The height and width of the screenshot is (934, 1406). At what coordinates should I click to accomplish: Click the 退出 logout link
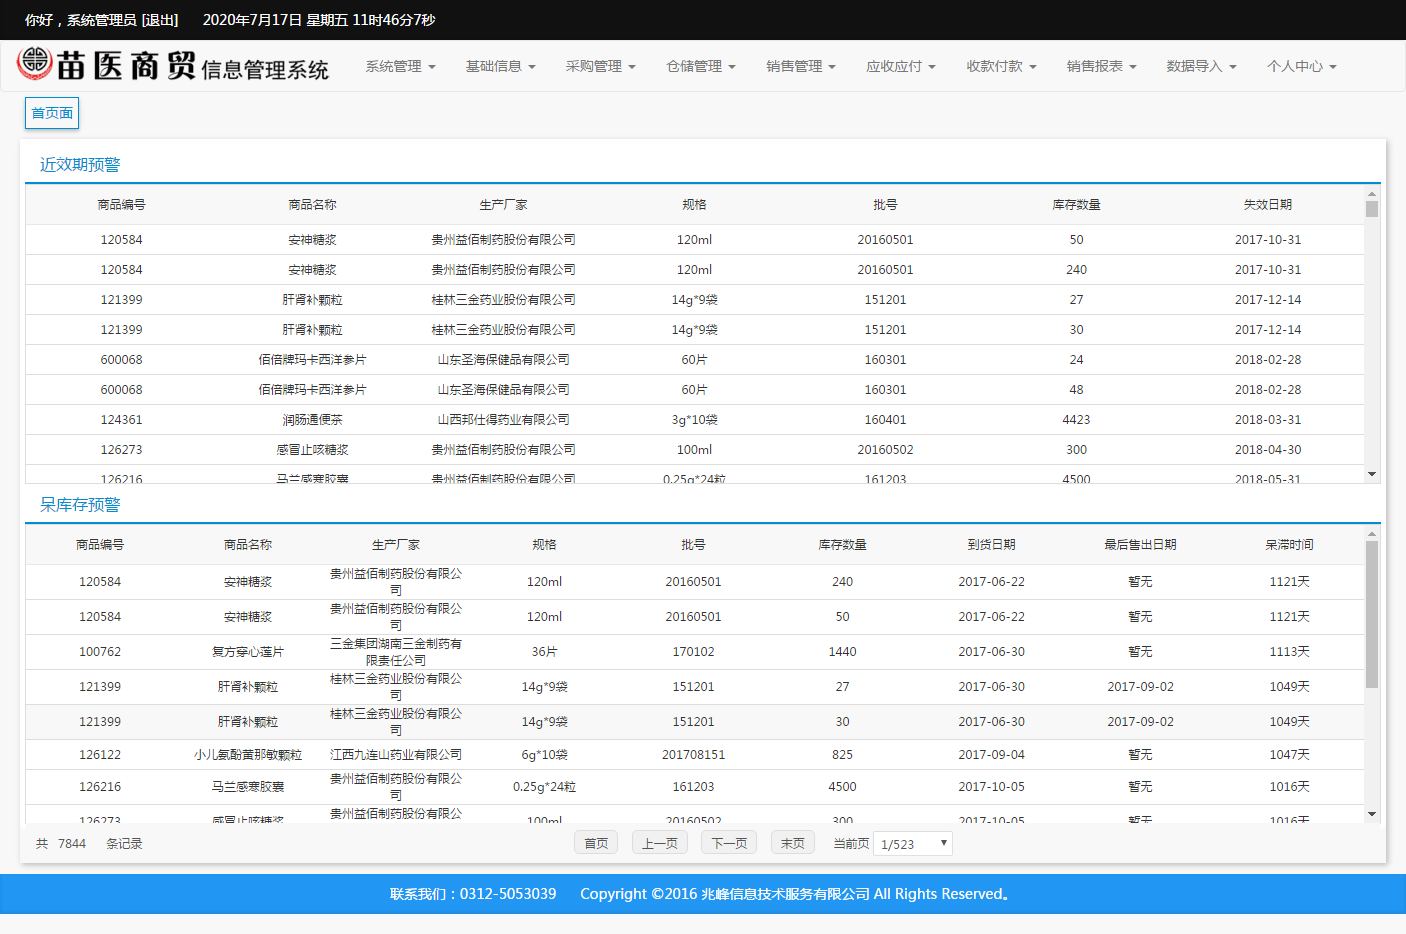point(160,20)
